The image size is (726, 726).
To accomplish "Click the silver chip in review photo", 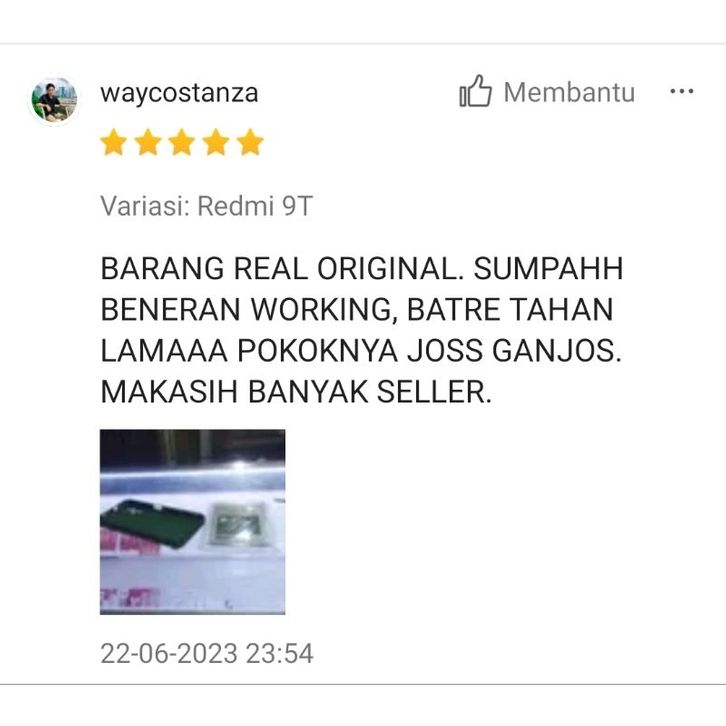I will coord(238,524).
